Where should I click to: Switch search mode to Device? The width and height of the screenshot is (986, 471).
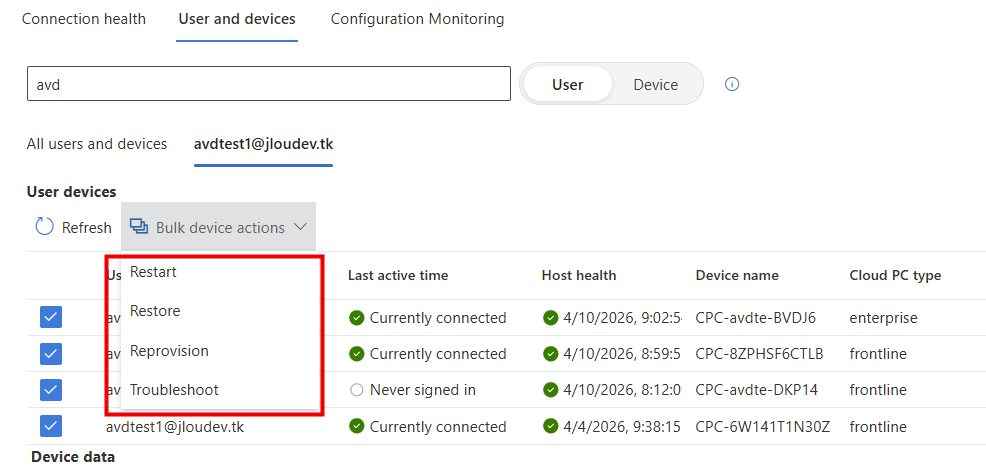coord(655,84)
